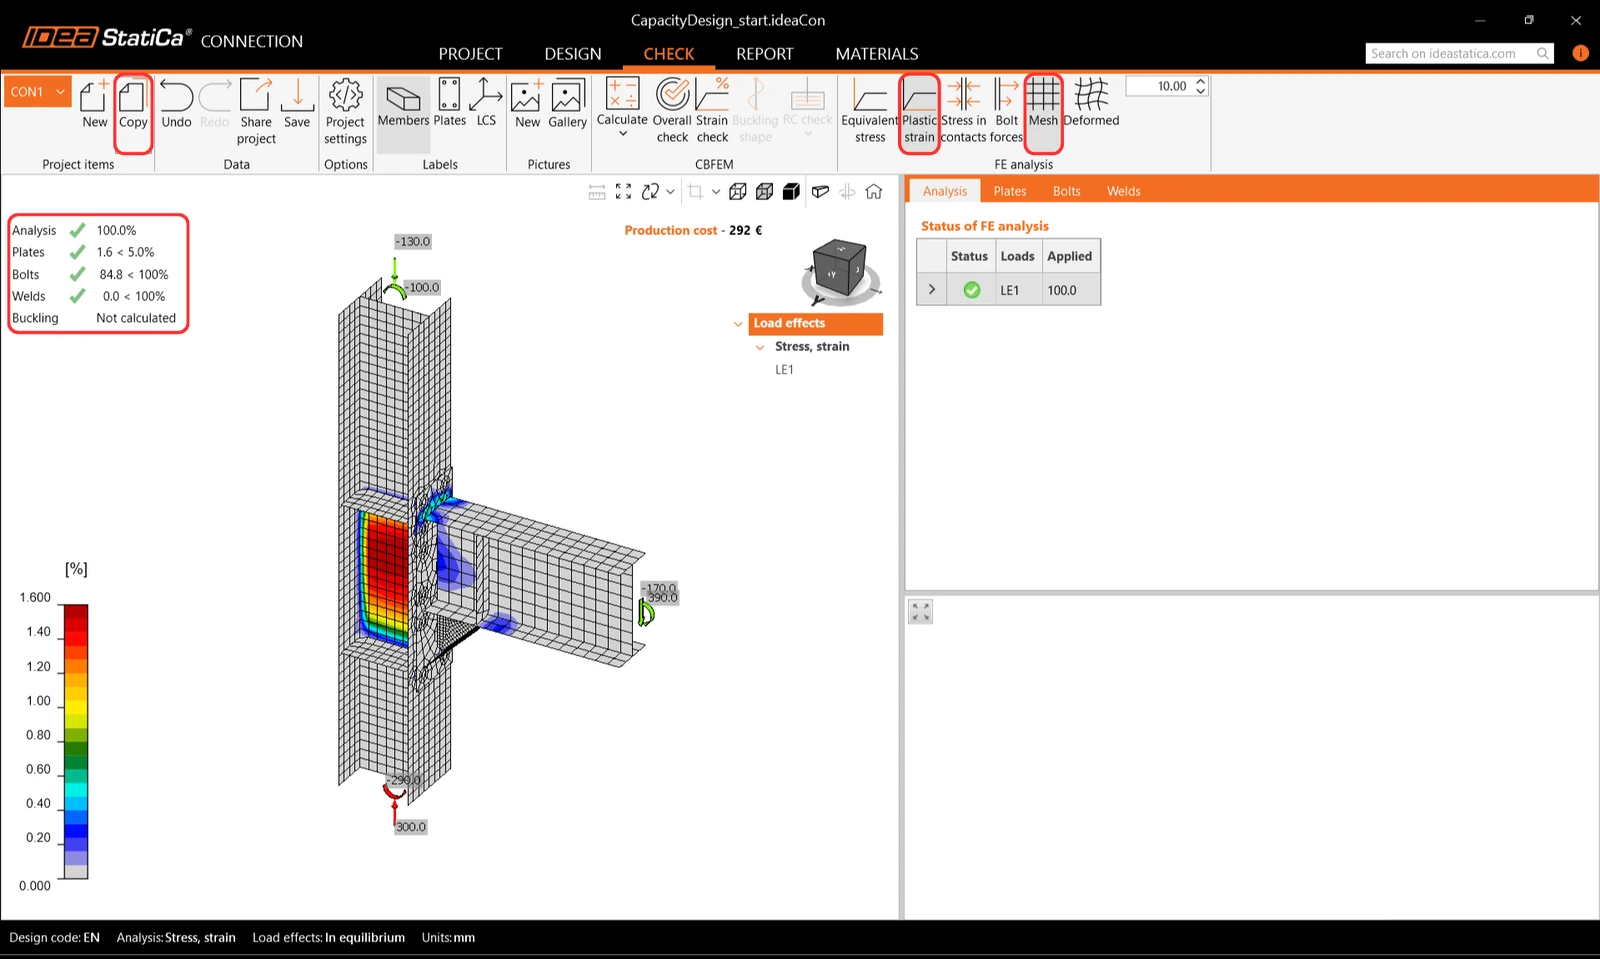Click New picture icon
1600x959 pixels.
tap(527, 104)
